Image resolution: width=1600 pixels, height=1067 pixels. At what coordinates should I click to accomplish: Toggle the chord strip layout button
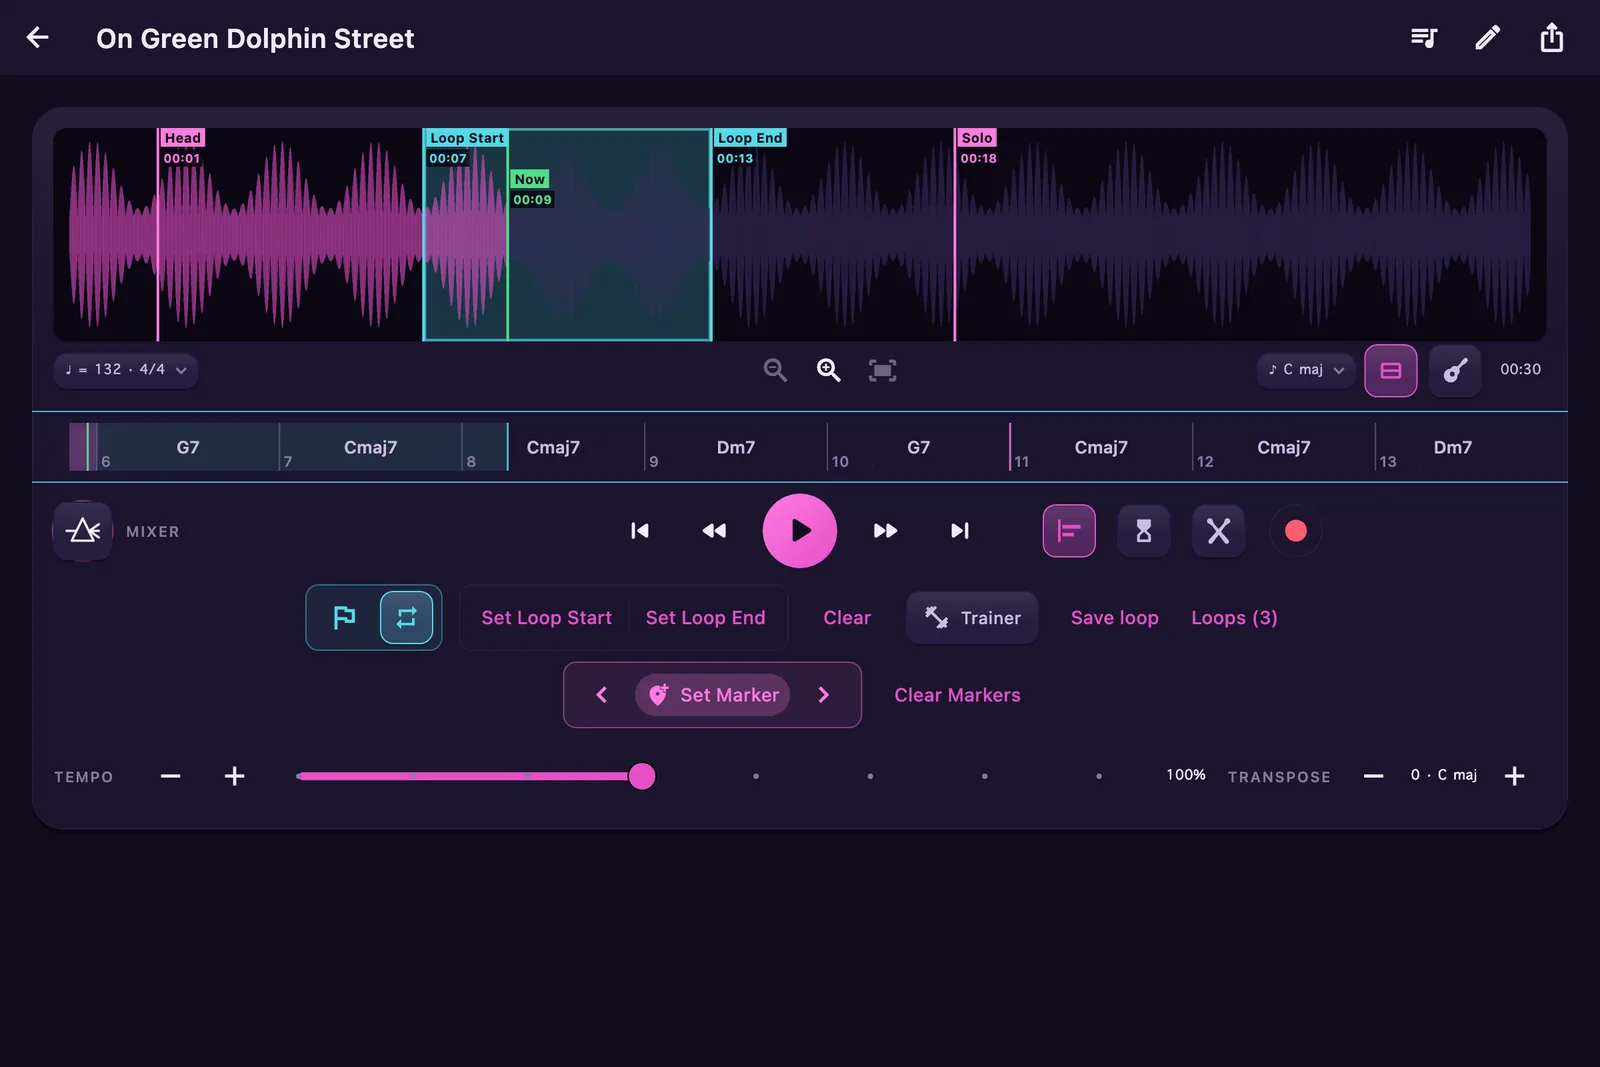[1391, 370]
